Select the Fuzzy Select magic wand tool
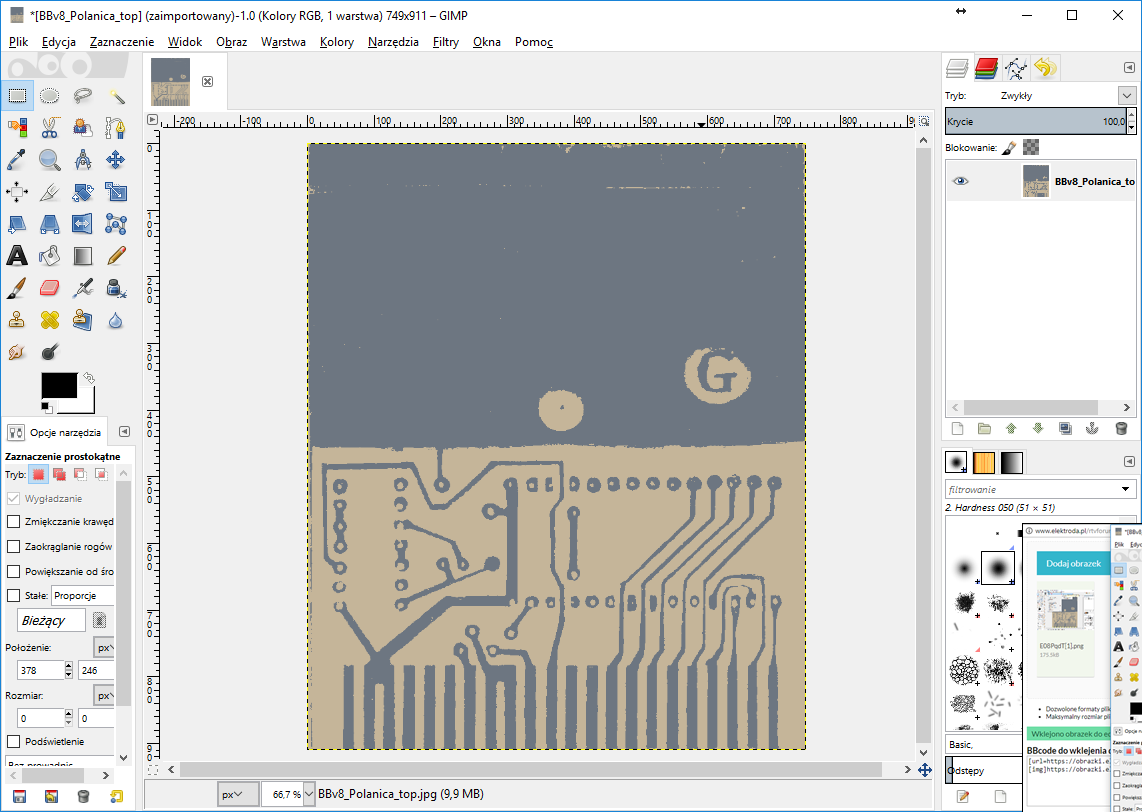This screenshot has height=812, width=1142. click(x=116, y=95)
